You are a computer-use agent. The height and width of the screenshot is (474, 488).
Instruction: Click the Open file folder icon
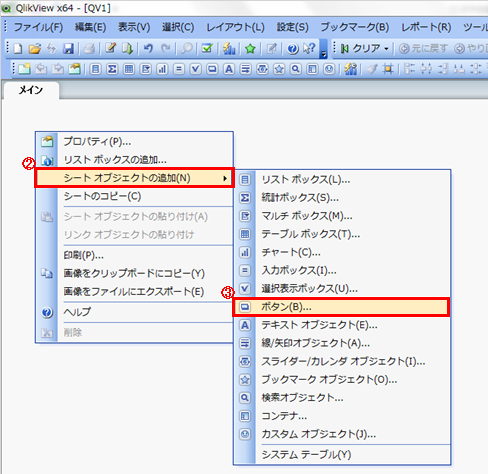click(x=35, y=49)
